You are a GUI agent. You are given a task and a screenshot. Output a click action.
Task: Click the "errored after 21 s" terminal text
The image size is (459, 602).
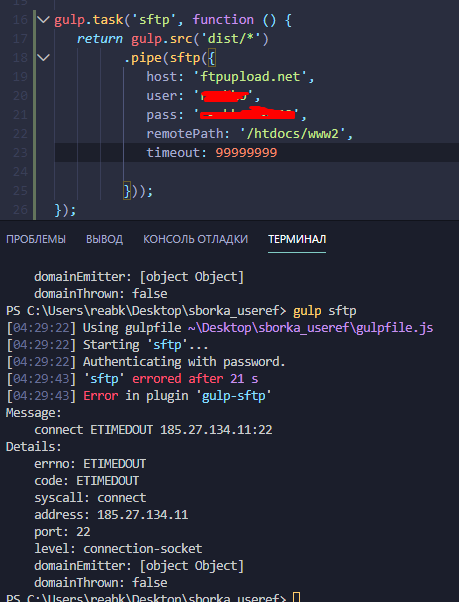click(x=195, y=379)
